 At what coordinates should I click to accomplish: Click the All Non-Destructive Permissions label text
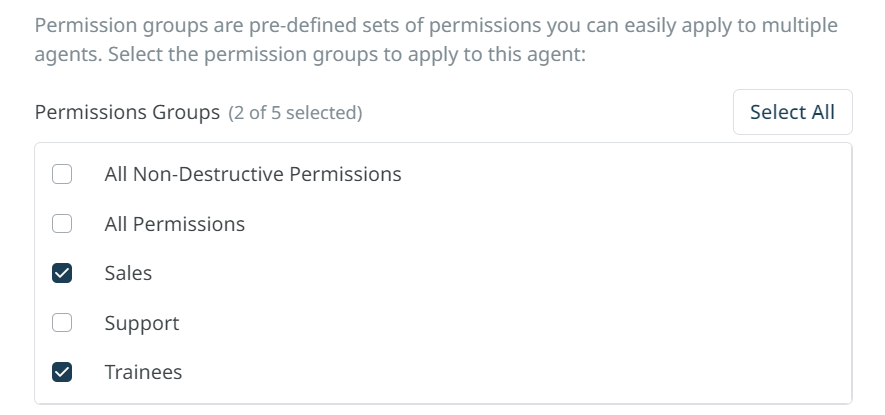(x=252, y=174)
